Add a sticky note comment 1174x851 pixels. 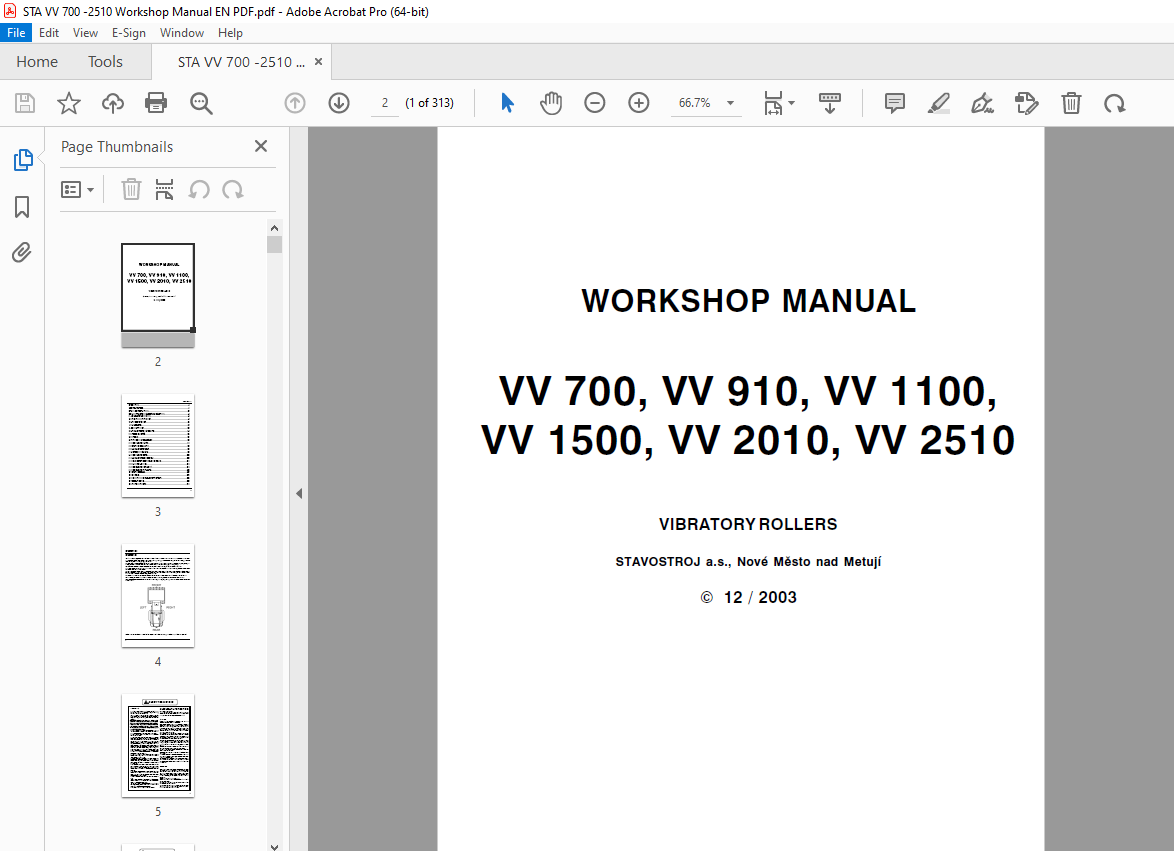(x=895, y=103)
